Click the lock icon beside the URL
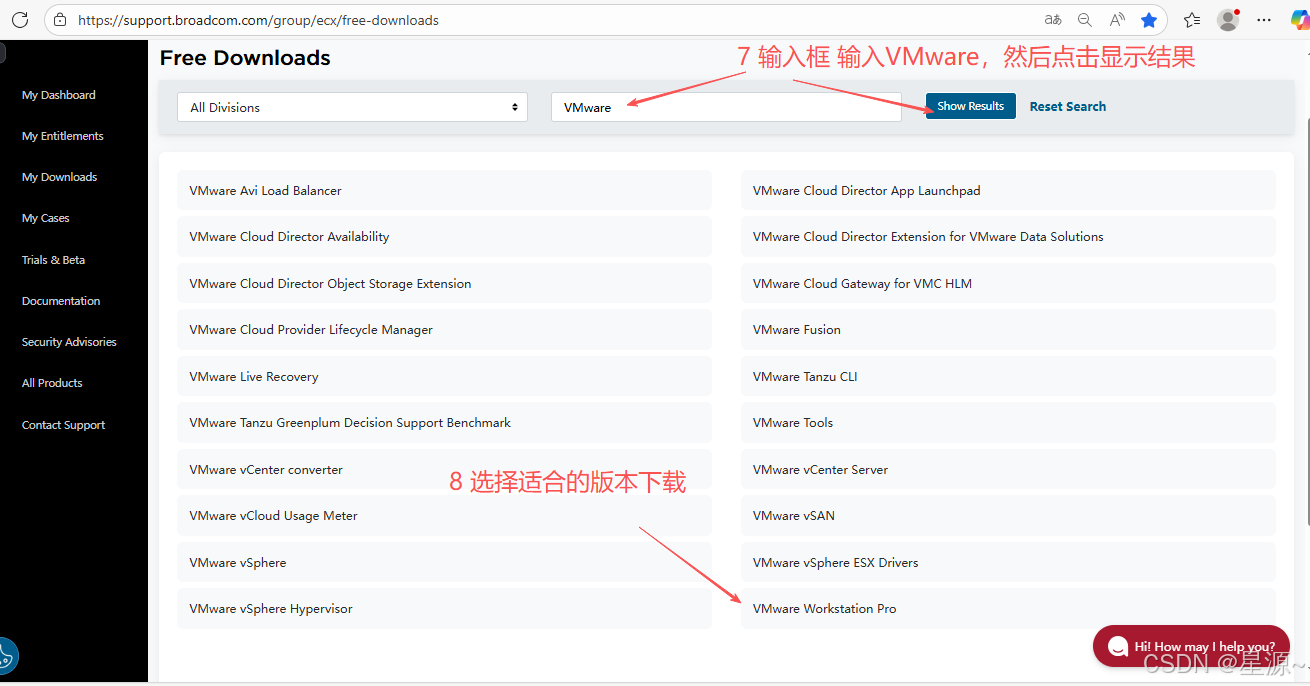 (x=60, y=20)
